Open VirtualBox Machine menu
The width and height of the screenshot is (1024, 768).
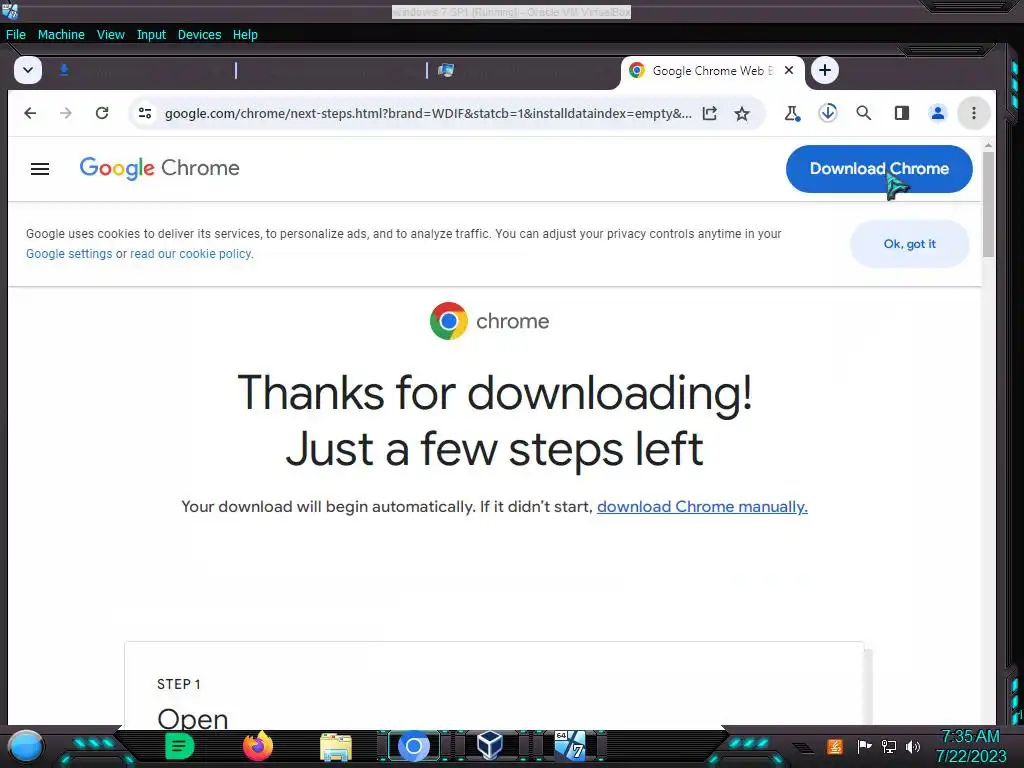[x=61, y=35]
